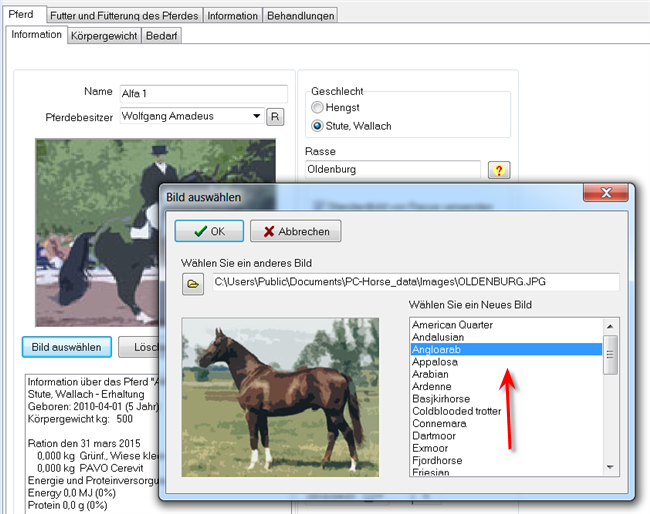The width and height of the screenshot is (650, 514).
Task: Click the Protein 0,0 g (0%) line
Action: pyautogui.click(x=68, y=505)
